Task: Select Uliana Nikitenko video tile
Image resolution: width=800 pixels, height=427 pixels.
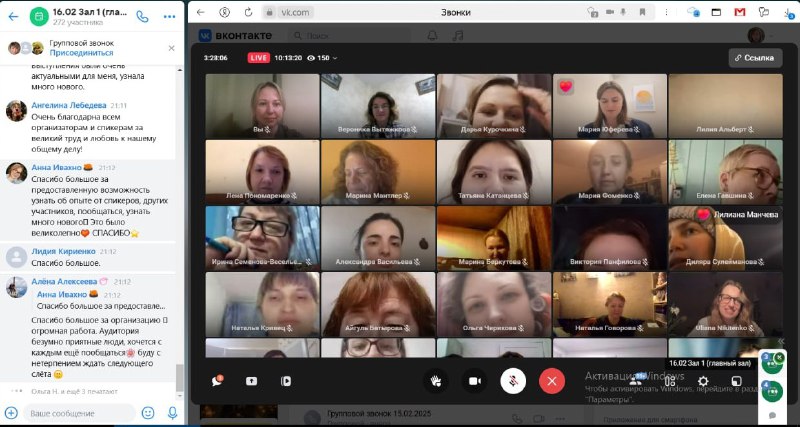Action: (x=726, y=305)
